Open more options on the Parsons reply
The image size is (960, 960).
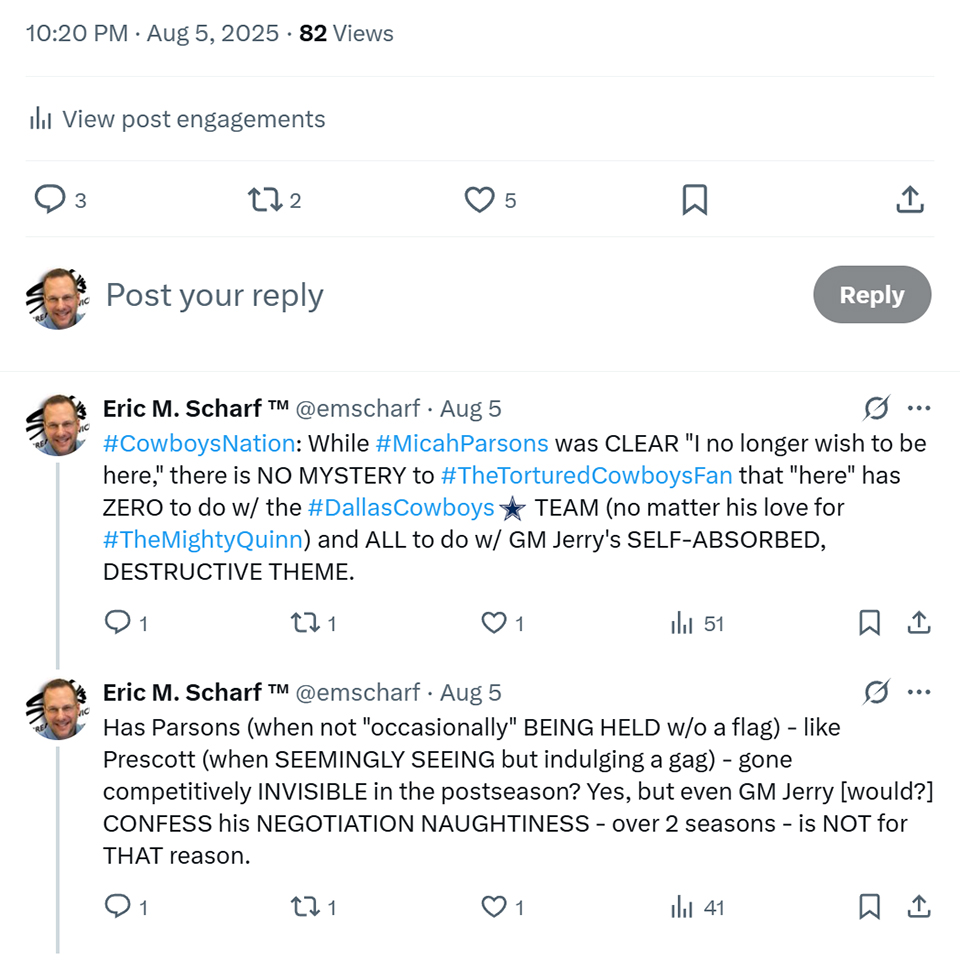pyautogui.click(x=919, y=692)
